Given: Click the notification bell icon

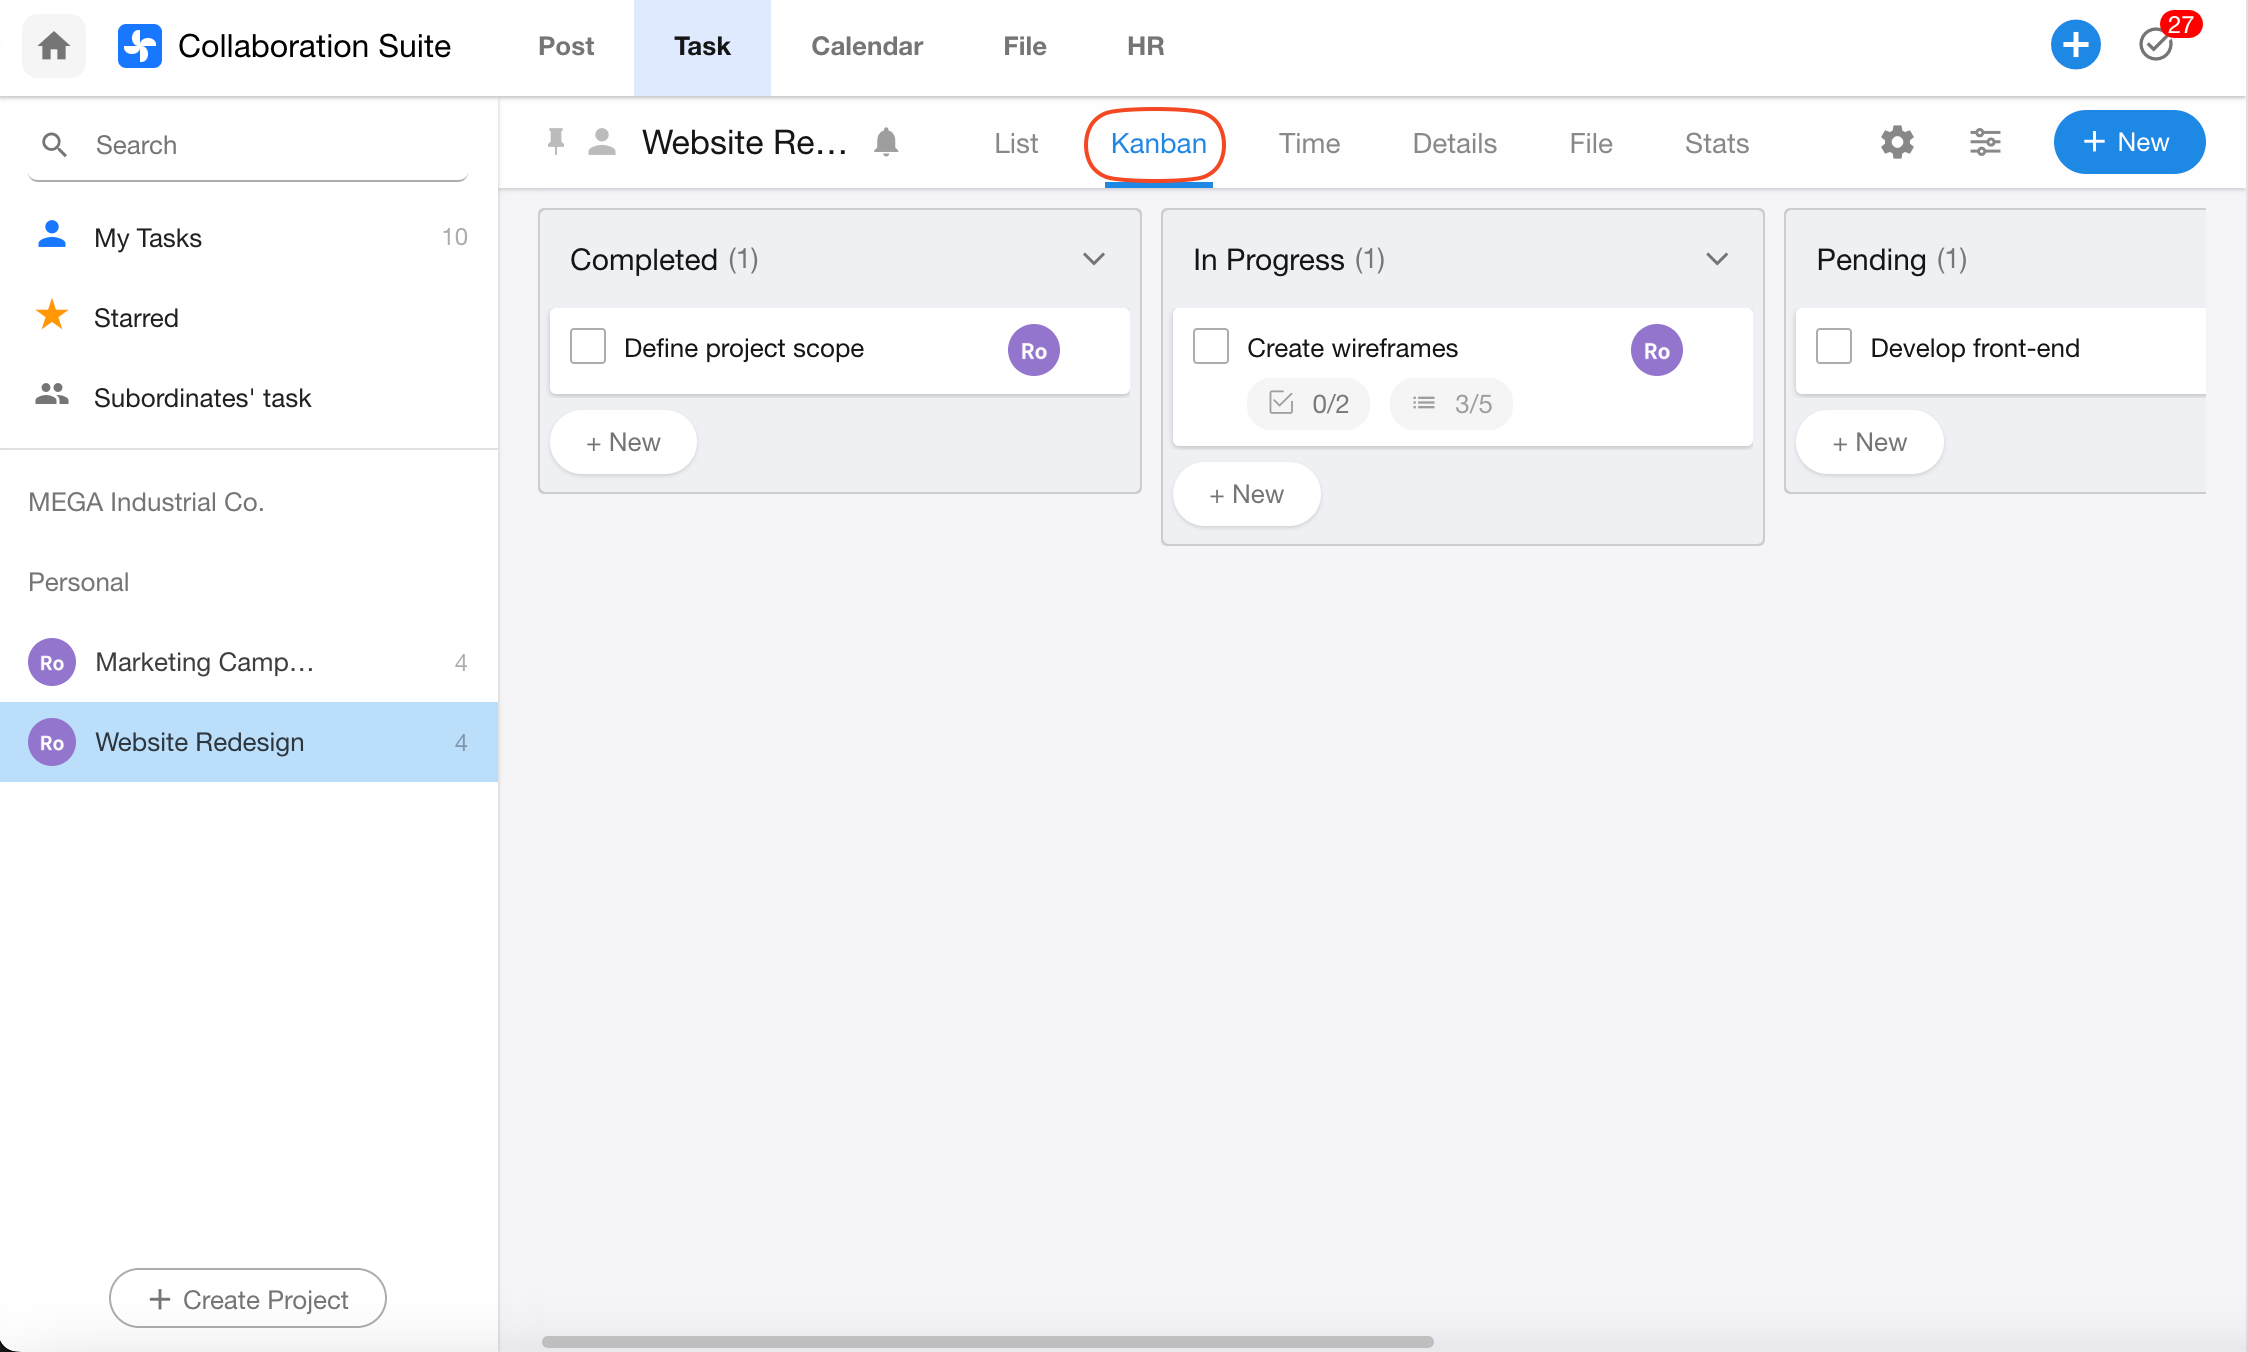Looking at the screenshot, I should tap(886, 142).
